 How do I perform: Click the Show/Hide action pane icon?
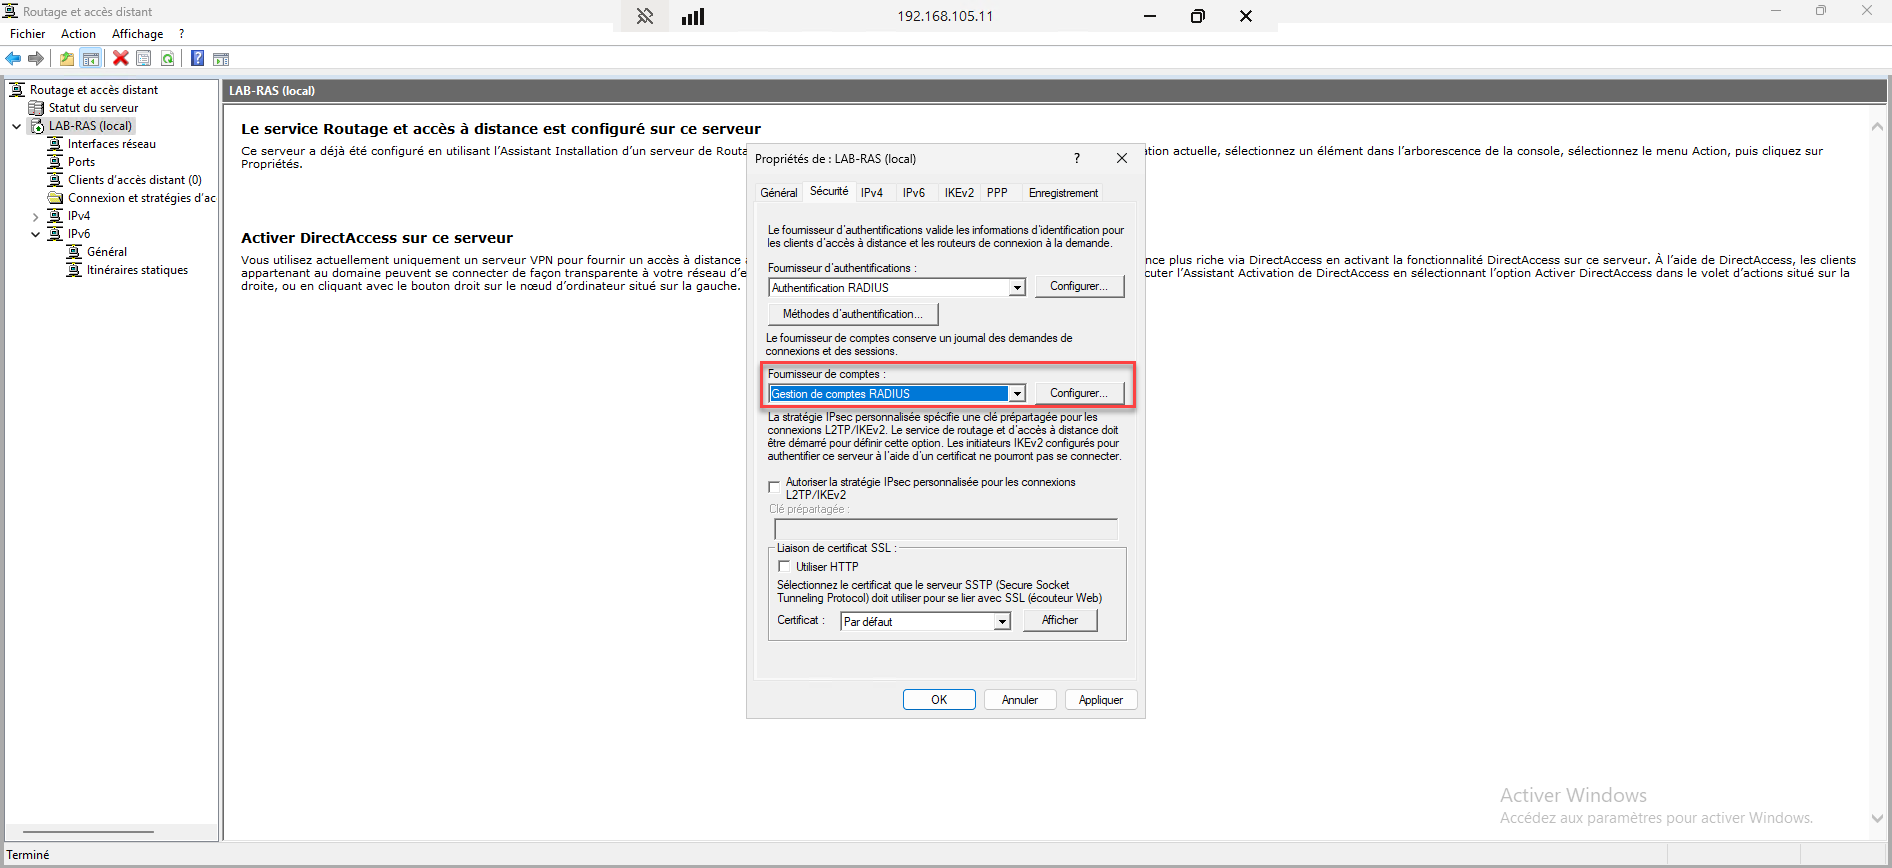[x=221, y=59]
